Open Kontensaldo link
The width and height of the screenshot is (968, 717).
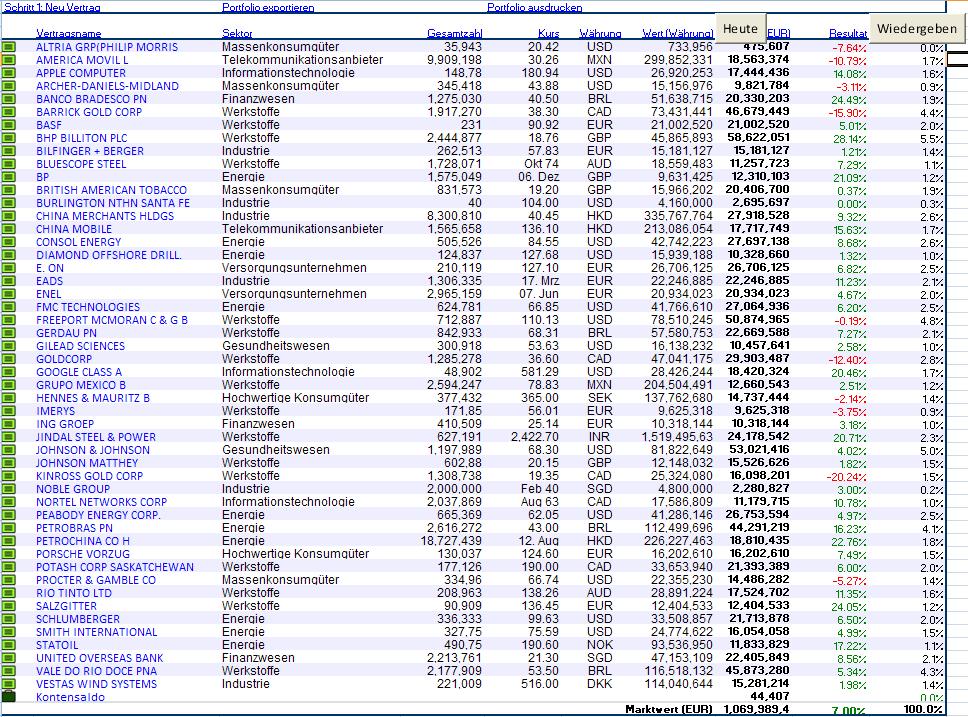coord(70,697)
